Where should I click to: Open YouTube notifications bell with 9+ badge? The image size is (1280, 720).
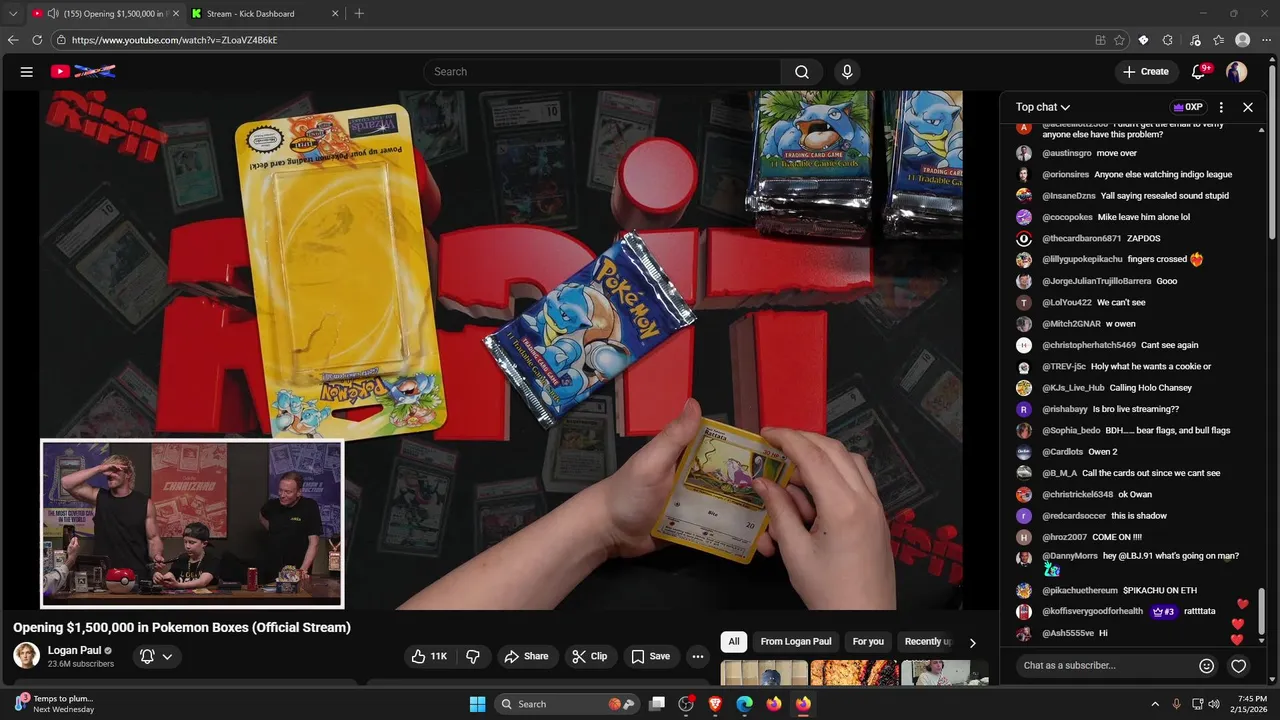coord(1199,71)
